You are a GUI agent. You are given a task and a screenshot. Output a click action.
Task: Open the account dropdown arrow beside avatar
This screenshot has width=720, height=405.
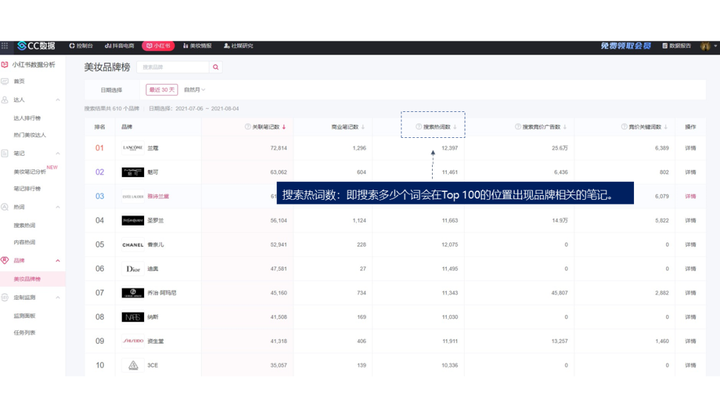click(x=715, y=46)
